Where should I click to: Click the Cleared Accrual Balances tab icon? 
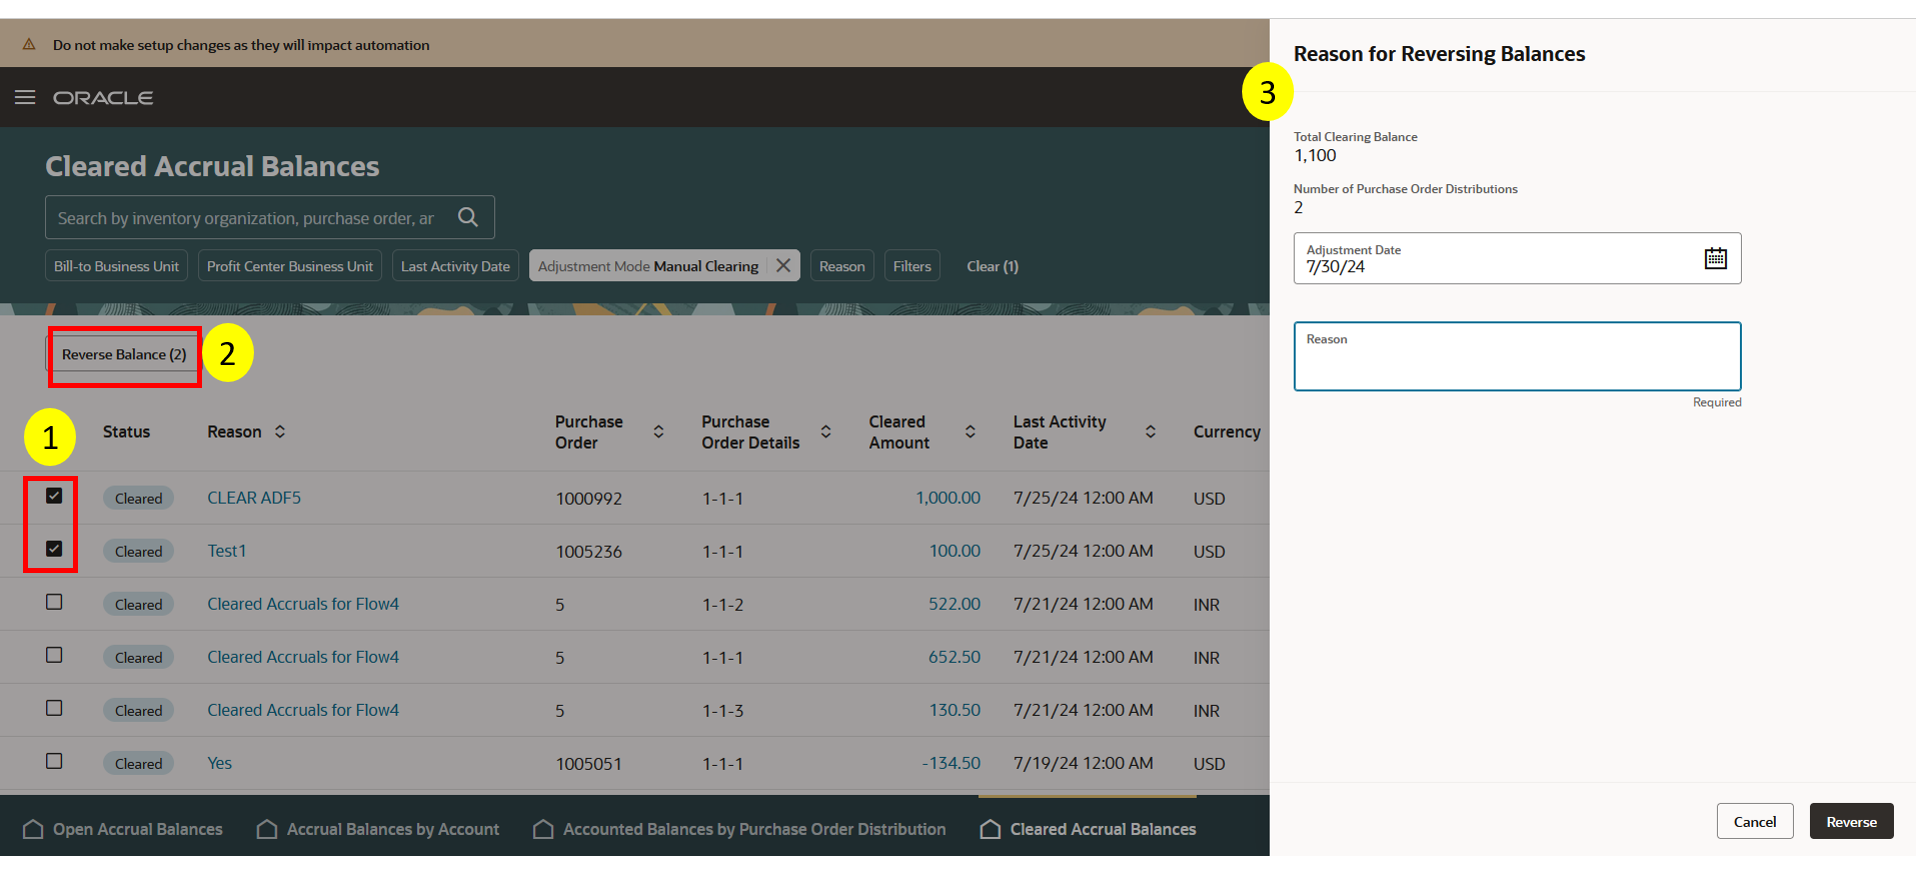coord(990,829)
